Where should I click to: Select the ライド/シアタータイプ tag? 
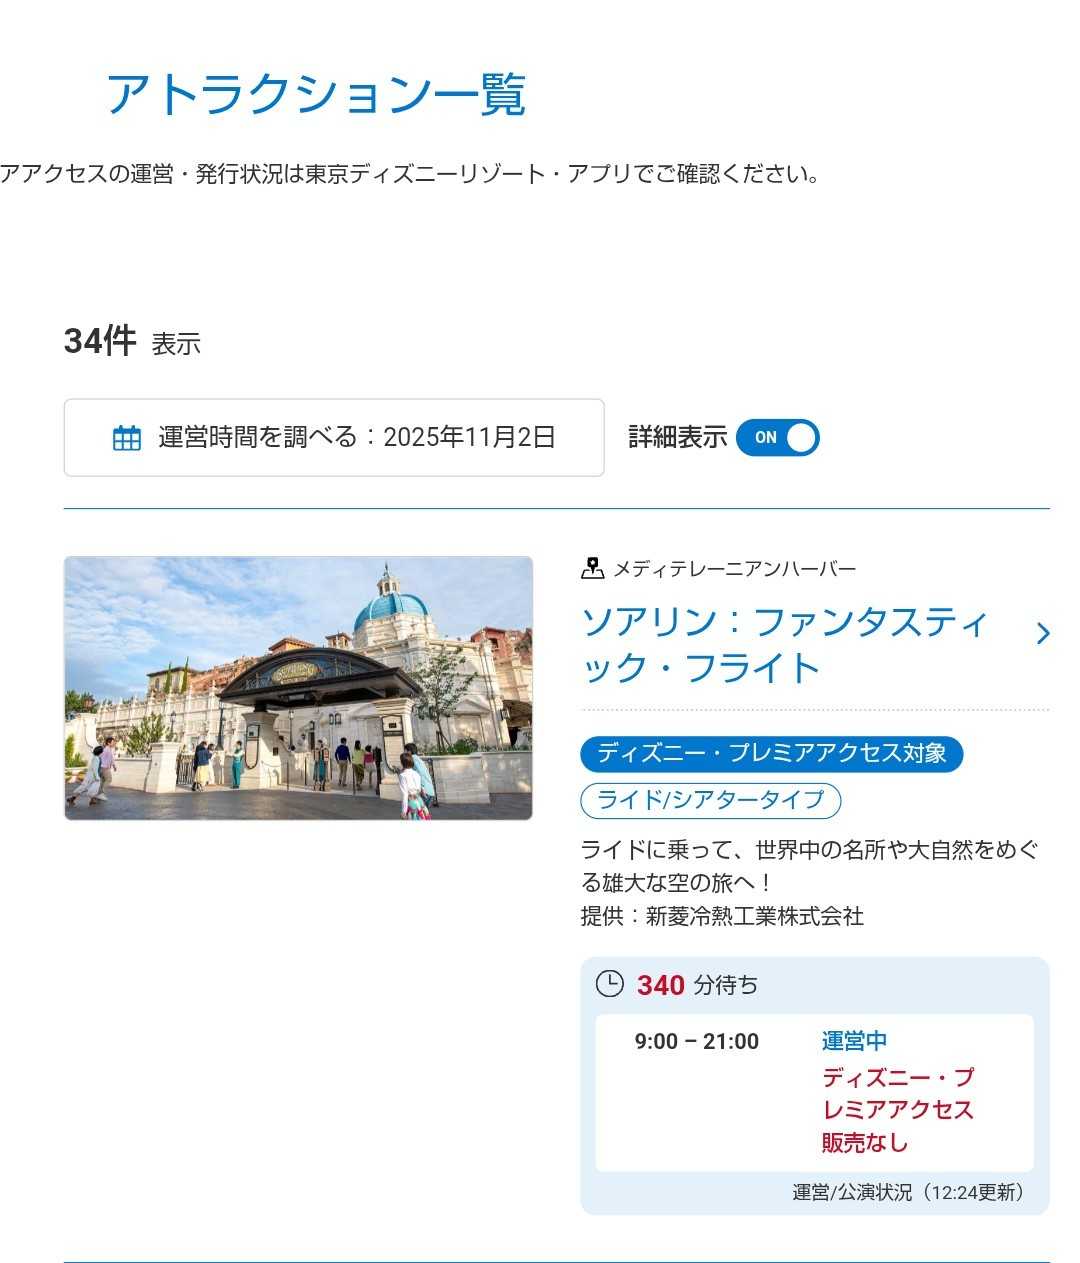[711, 801]
